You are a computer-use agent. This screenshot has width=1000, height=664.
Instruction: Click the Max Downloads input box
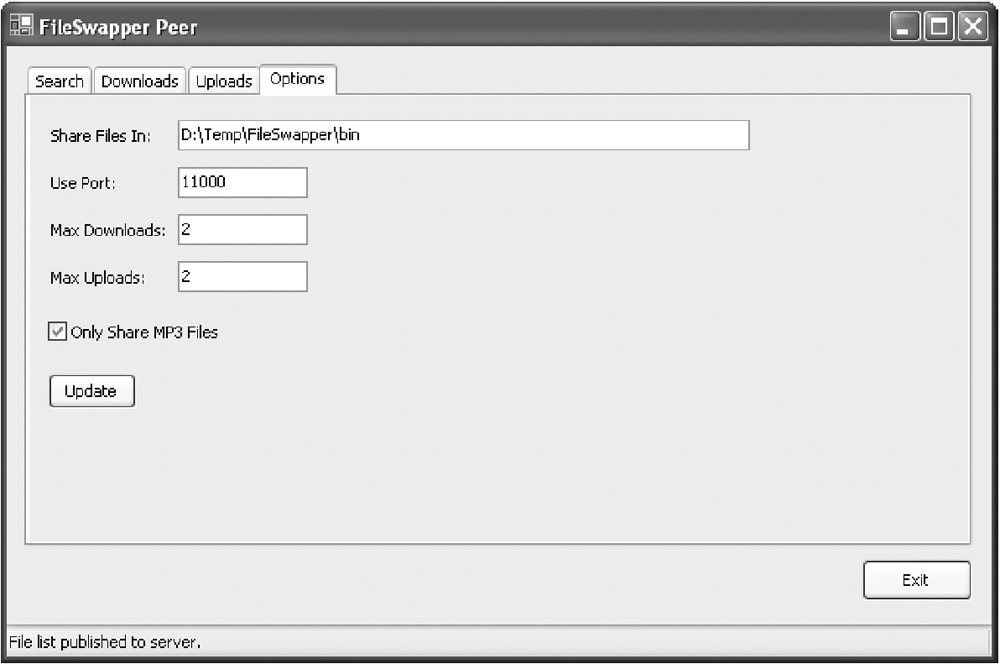pyautogui.click(x=242, y=229)
